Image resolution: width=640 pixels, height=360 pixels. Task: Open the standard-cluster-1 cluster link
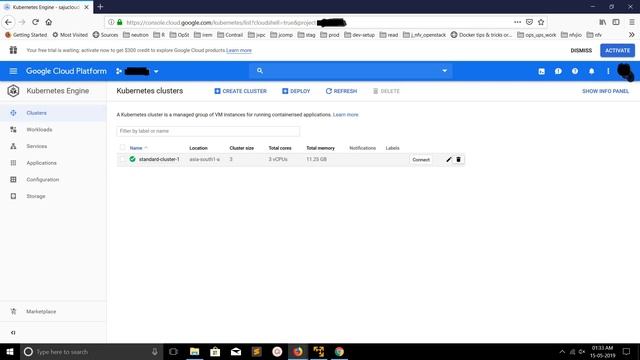pos(159,159)
